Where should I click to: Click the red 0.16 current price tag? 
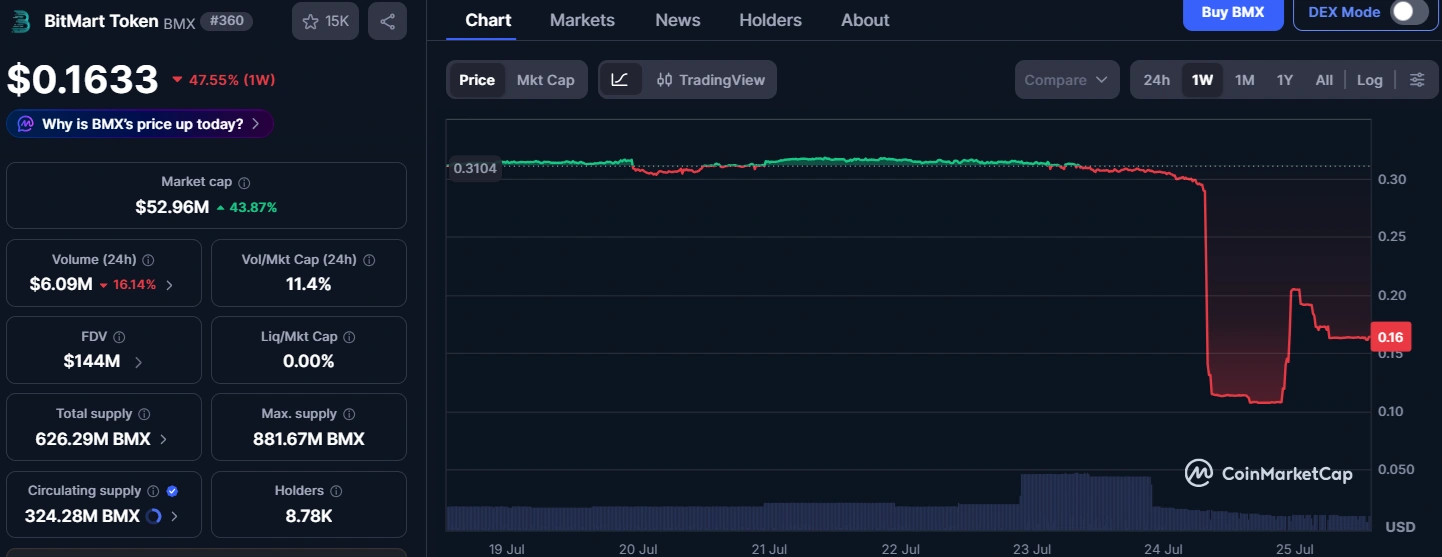click(1390, 337)
